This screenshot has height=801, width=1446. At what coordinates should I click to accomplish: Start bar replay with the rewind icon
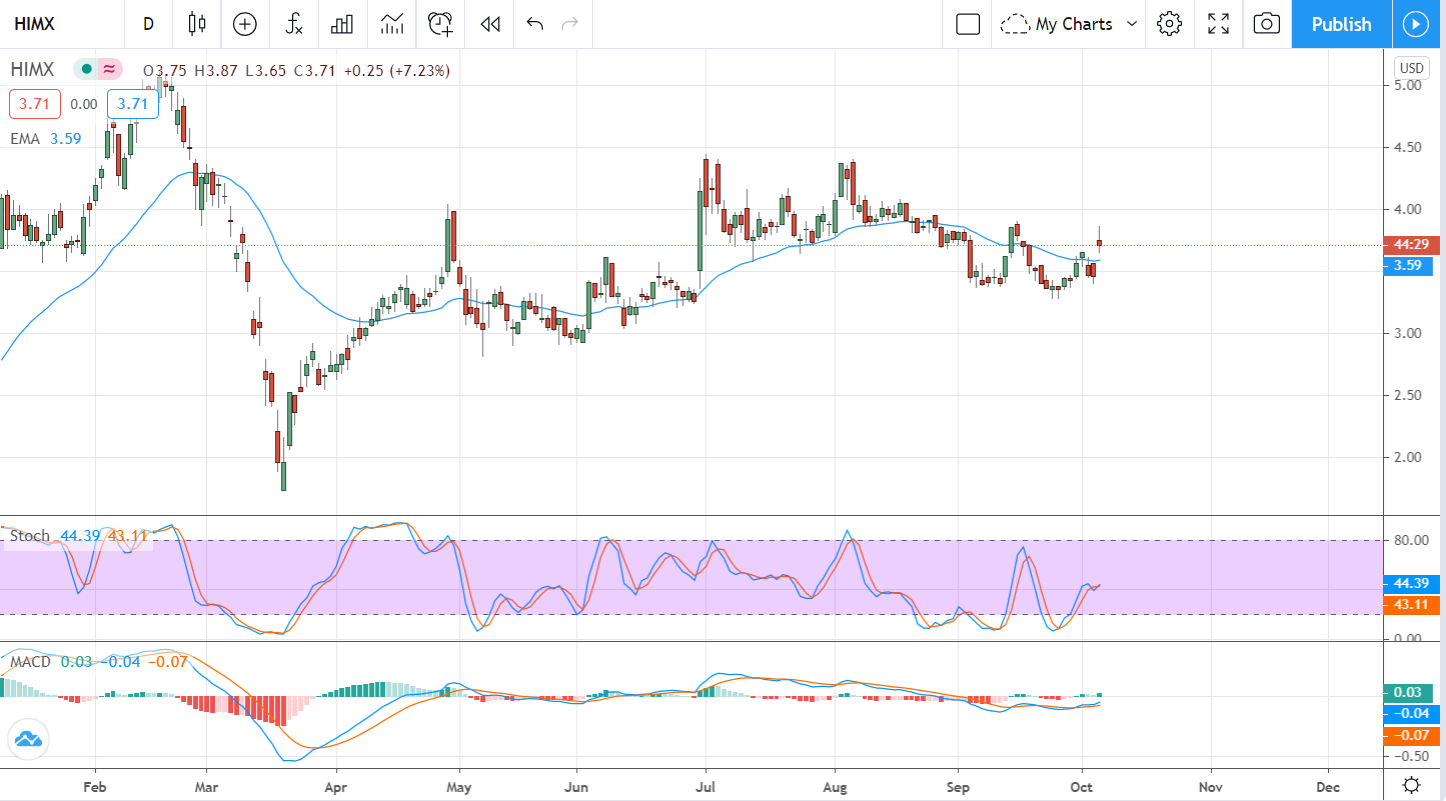[490, 24]
